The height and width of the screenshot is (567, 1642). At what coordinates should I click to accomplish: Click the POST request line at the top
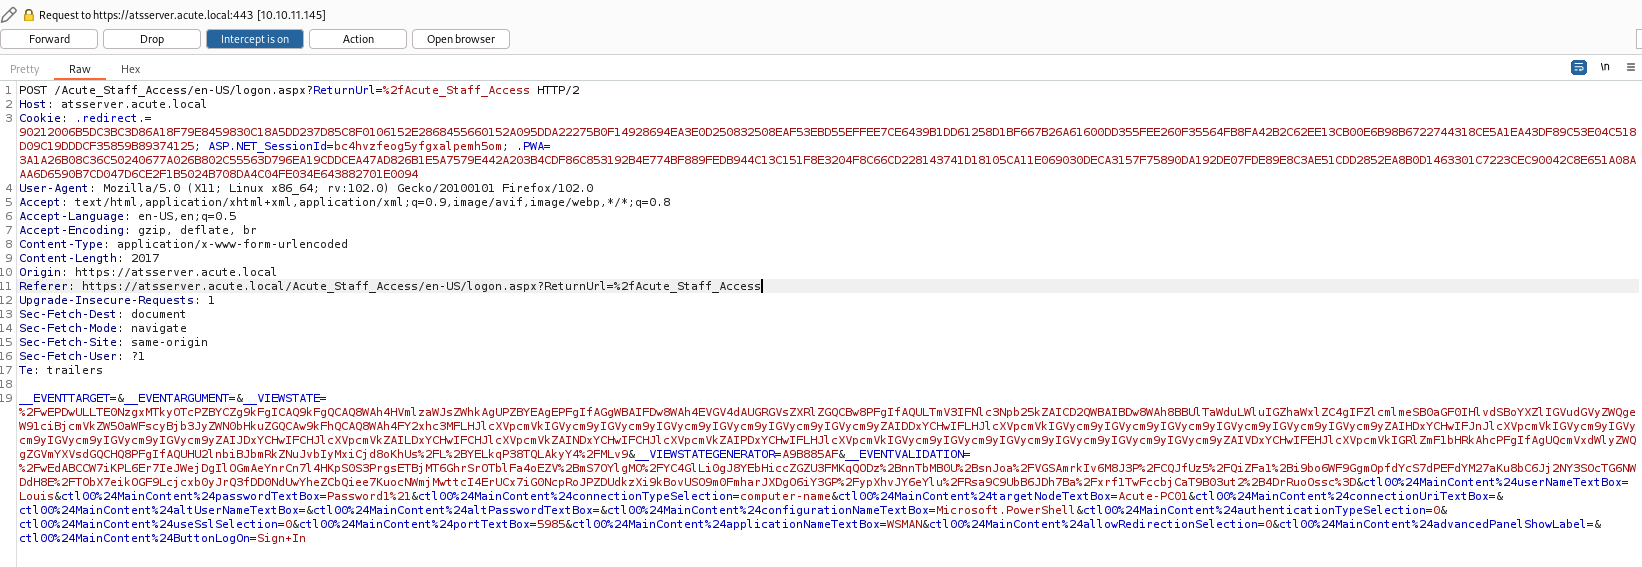pyautogui.click(x=299, y=90)
